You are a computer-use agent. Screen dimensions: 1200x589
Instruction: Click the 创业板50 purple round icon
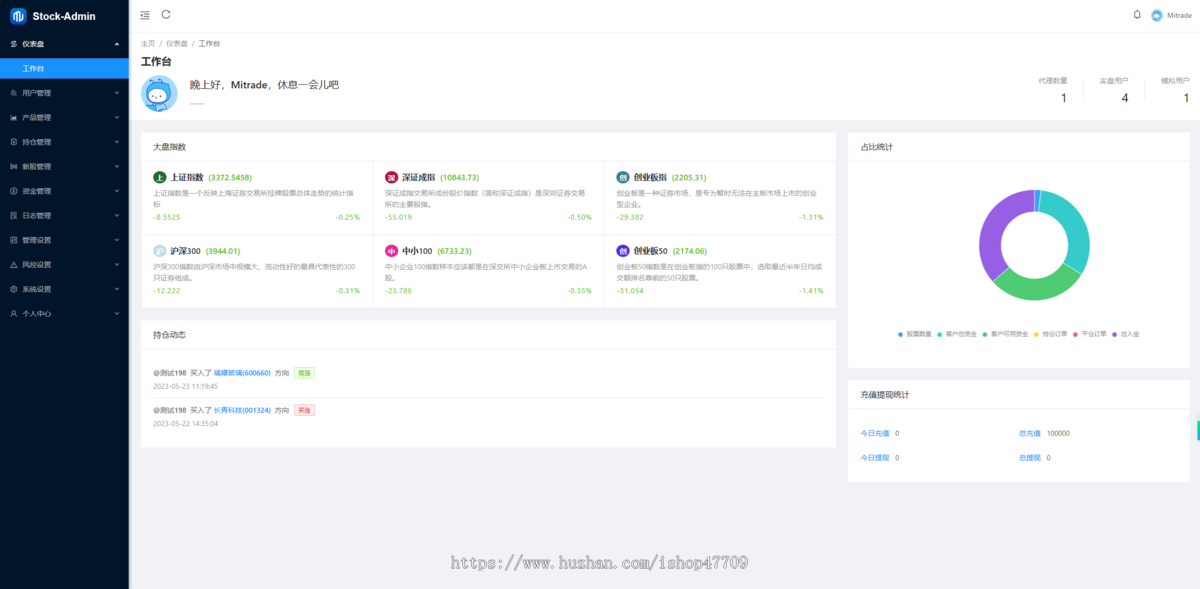(x=623, y=251)
